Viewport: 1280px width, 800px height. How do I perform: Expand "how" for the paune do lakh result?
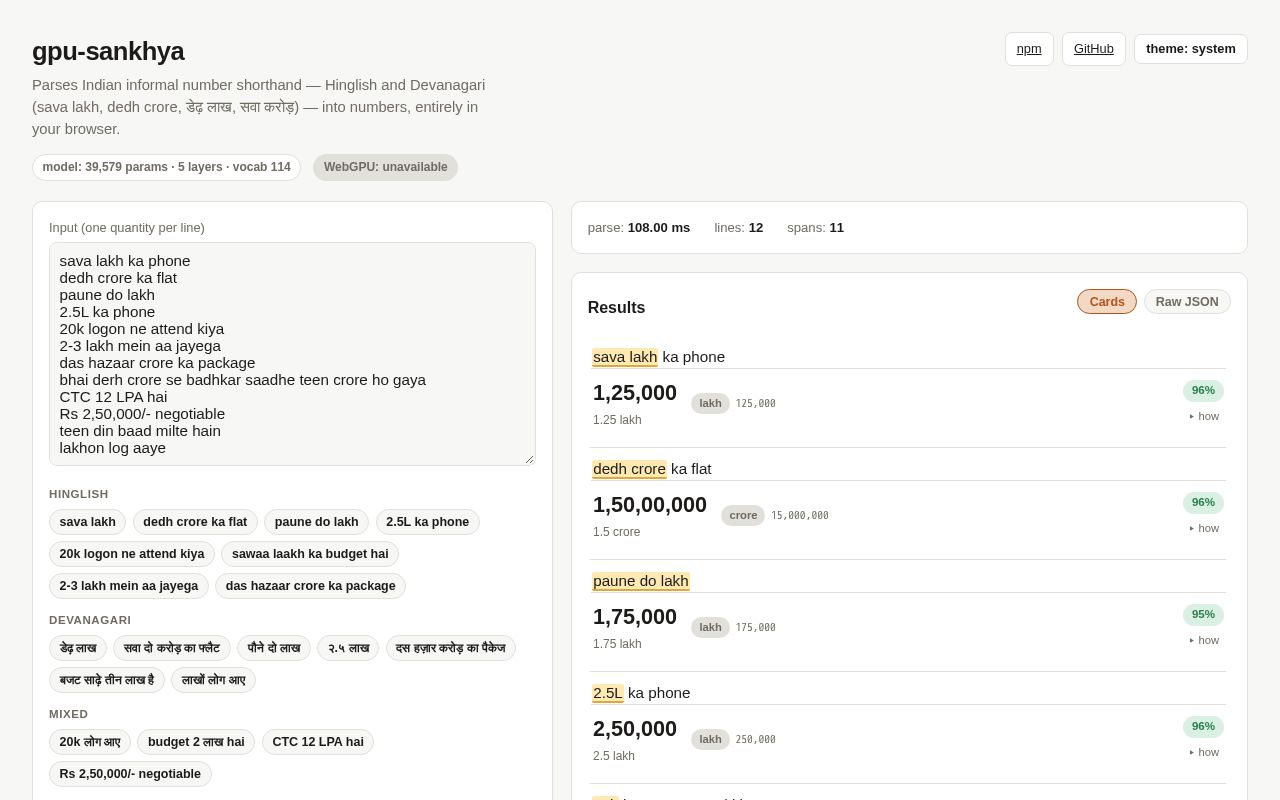pos(1204,640)
